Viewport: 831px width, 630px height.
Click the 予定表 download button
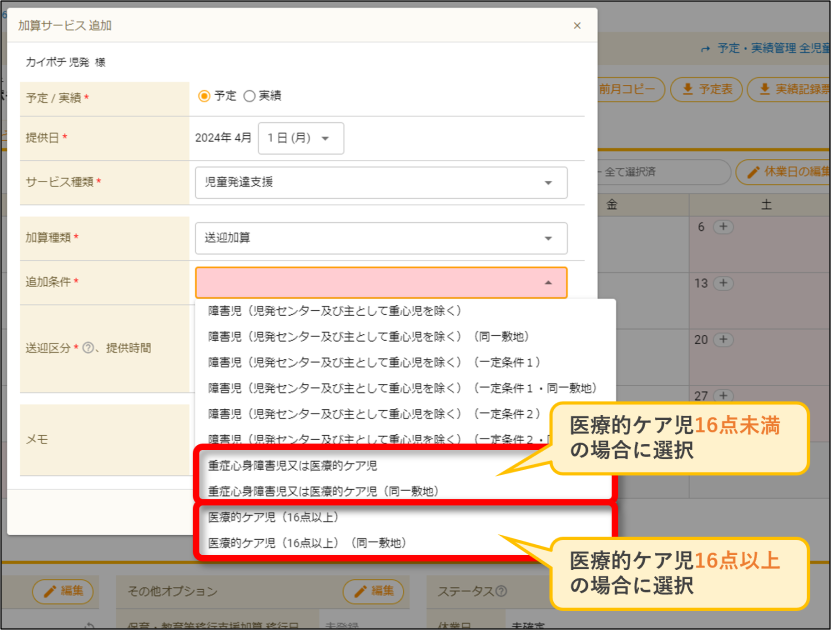(x=706, y=89)
